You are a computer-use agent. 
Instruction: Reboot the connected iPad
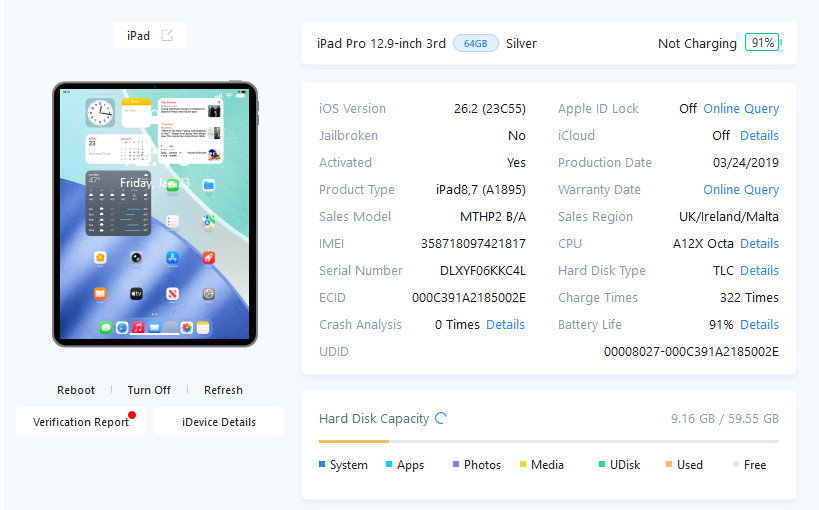pyautogui.click(x=76, y=390)
